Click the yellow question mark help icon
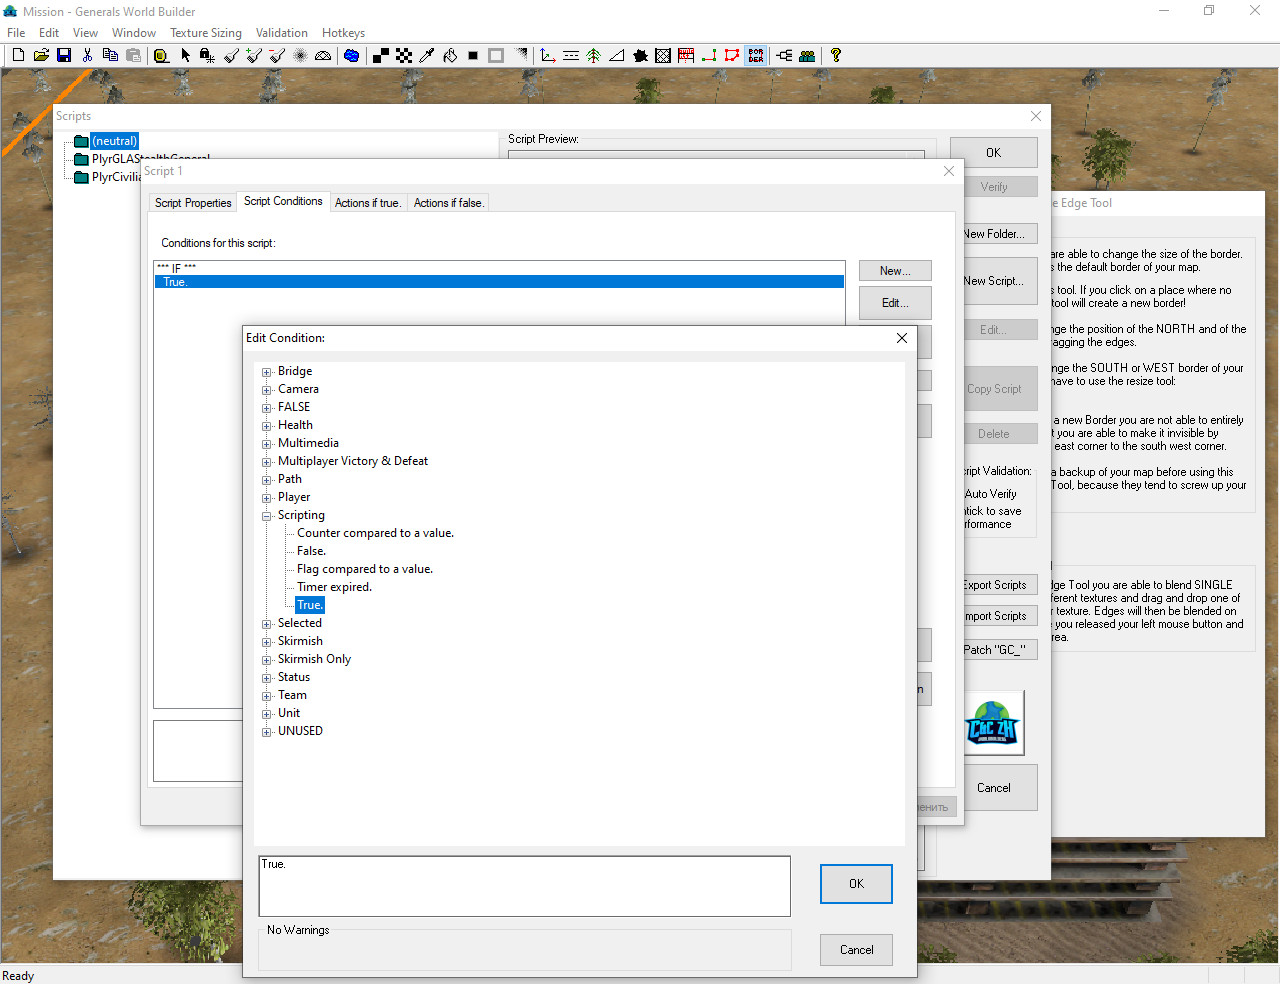 point(836,56)
